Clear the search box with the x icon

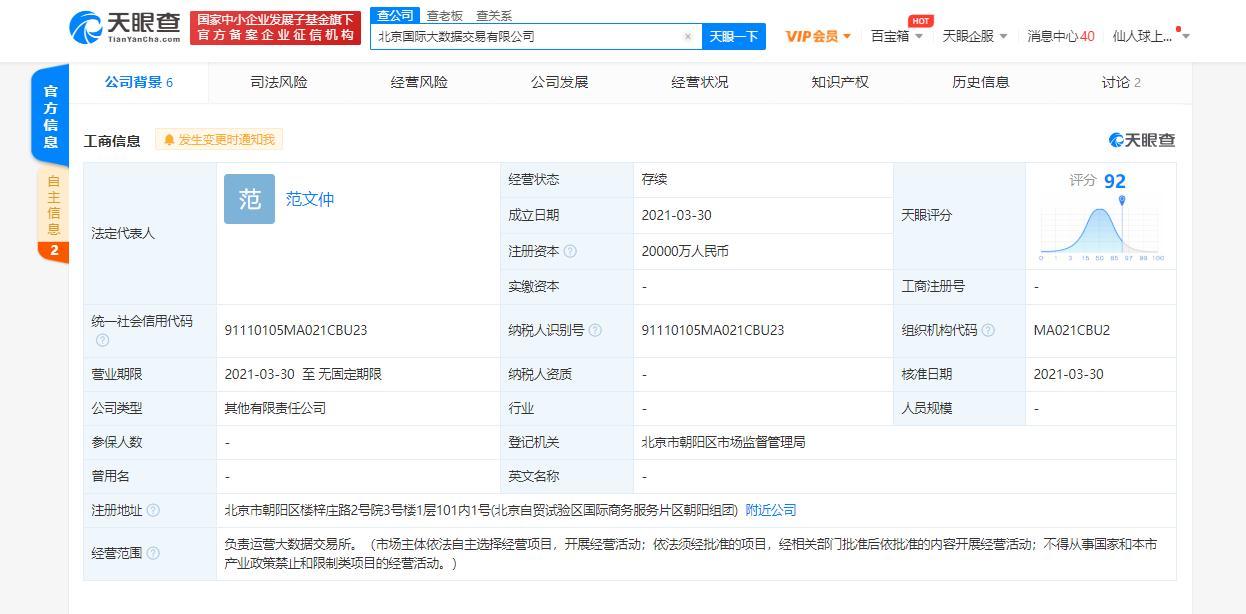tap(688, 36)
